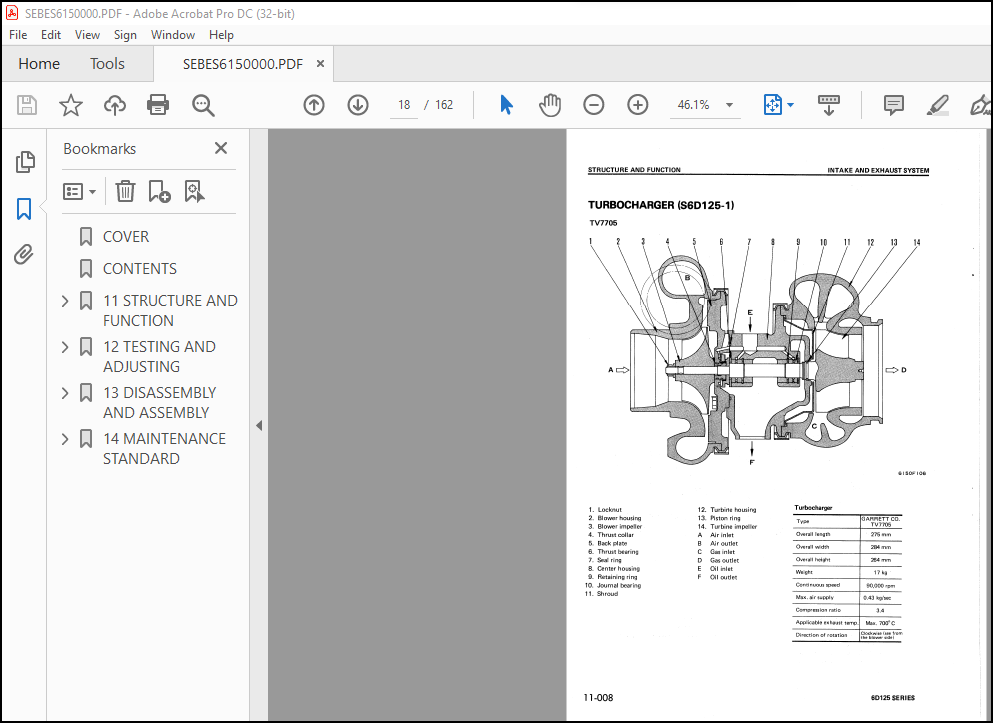Image resolution: width=993 pixels, height=723 pixels.
Task: Click the 46.1% zoom level field
Action: 693,105
